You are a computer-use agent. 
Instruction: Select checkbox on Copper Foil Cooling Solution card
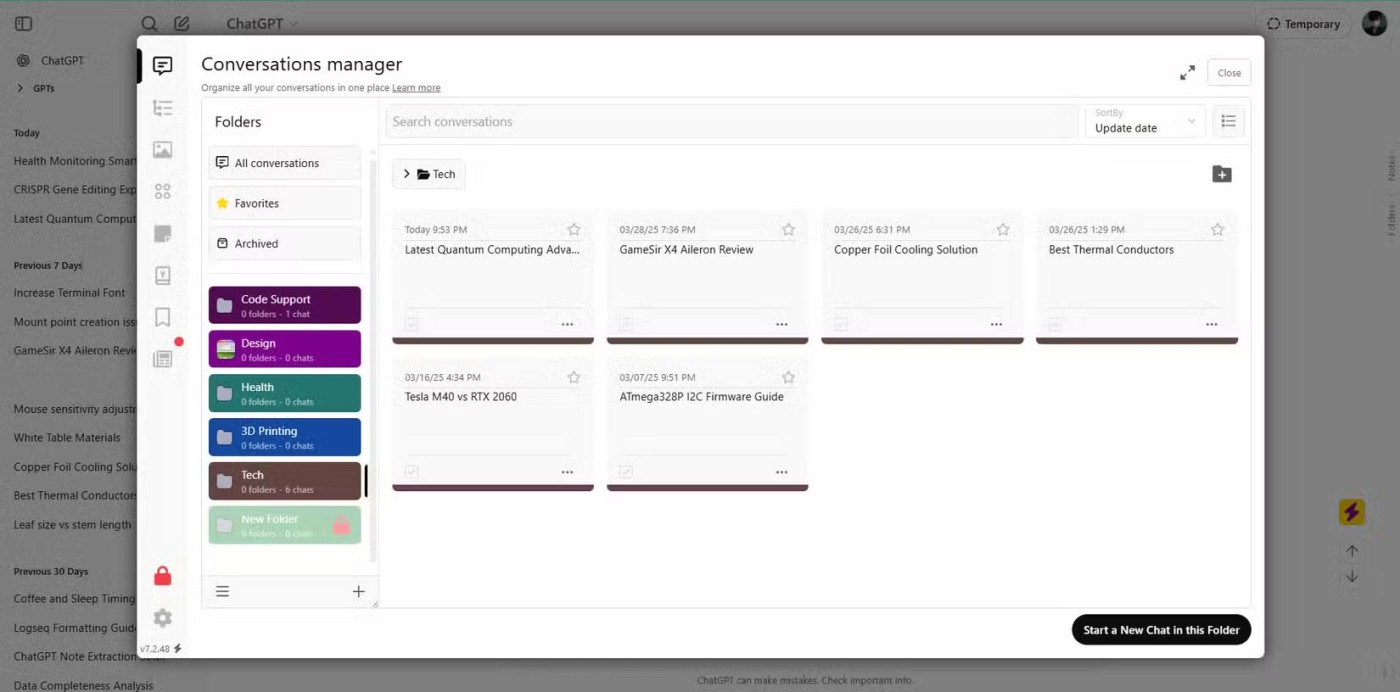[x=841, y=325]
